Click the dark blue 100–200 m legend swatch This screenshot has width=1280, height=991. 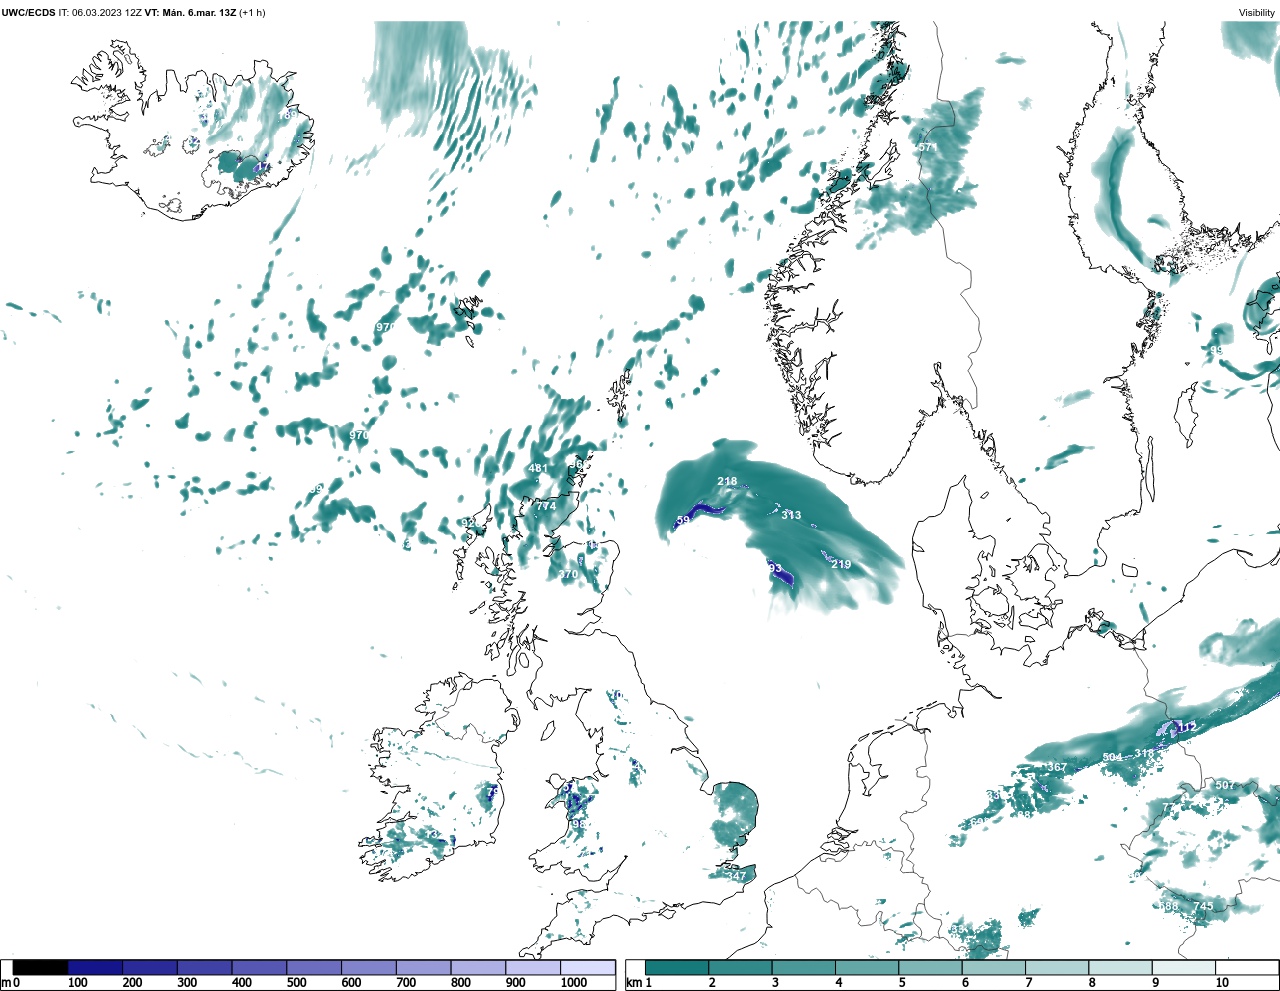pos(95,967)
